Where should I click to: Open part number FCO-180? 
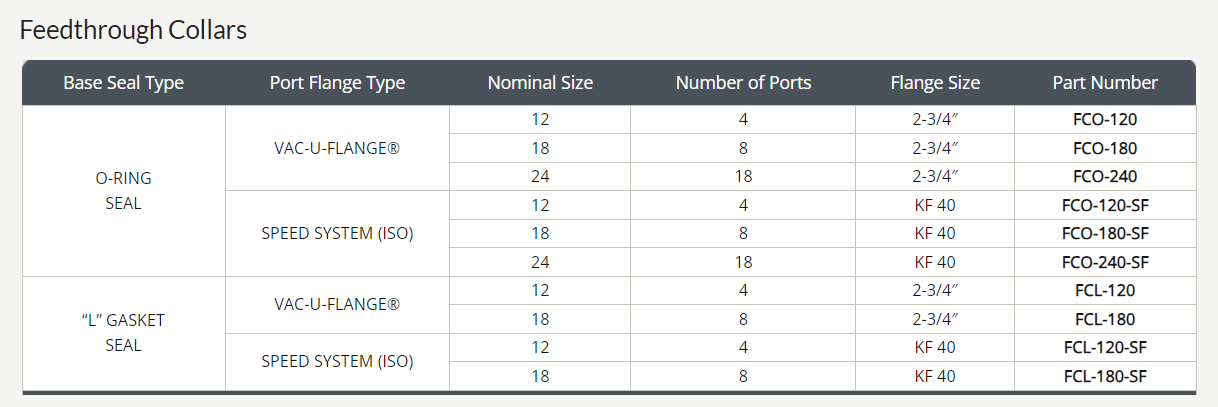(1105, 148)
